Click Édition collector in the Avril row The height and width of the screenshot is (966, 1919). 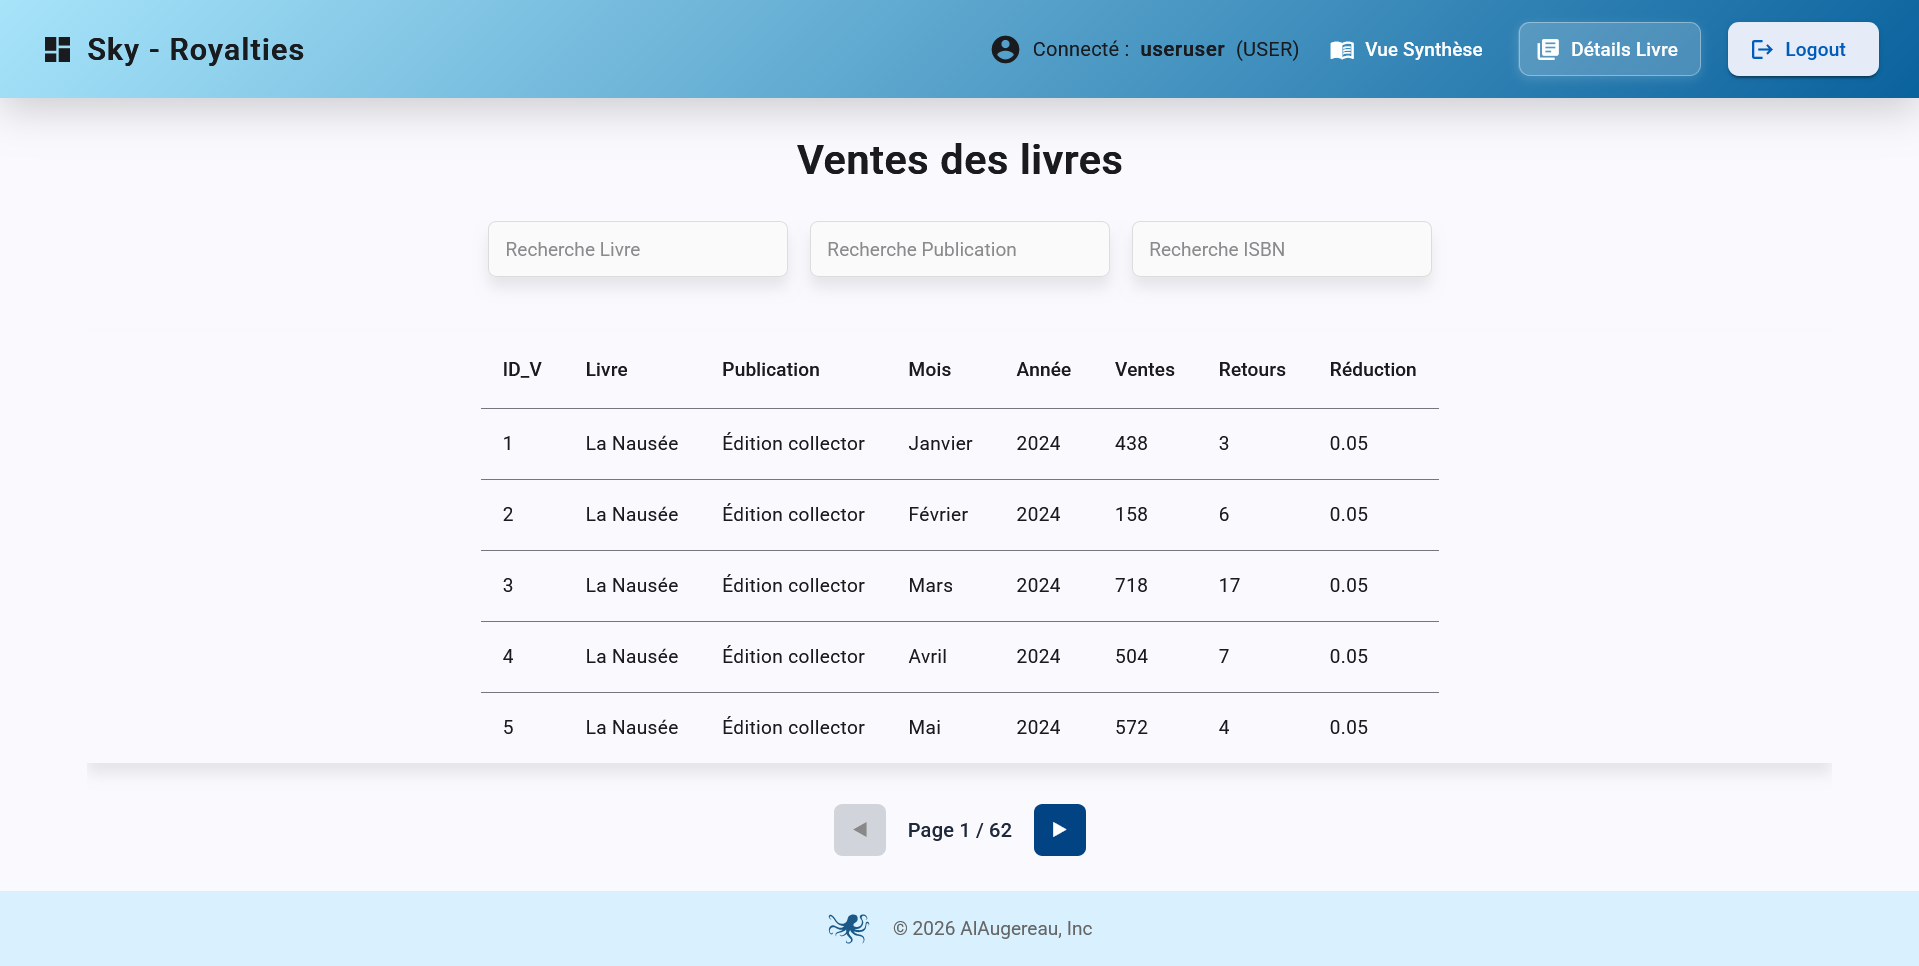pyautogui.click(x=794, y=657)
